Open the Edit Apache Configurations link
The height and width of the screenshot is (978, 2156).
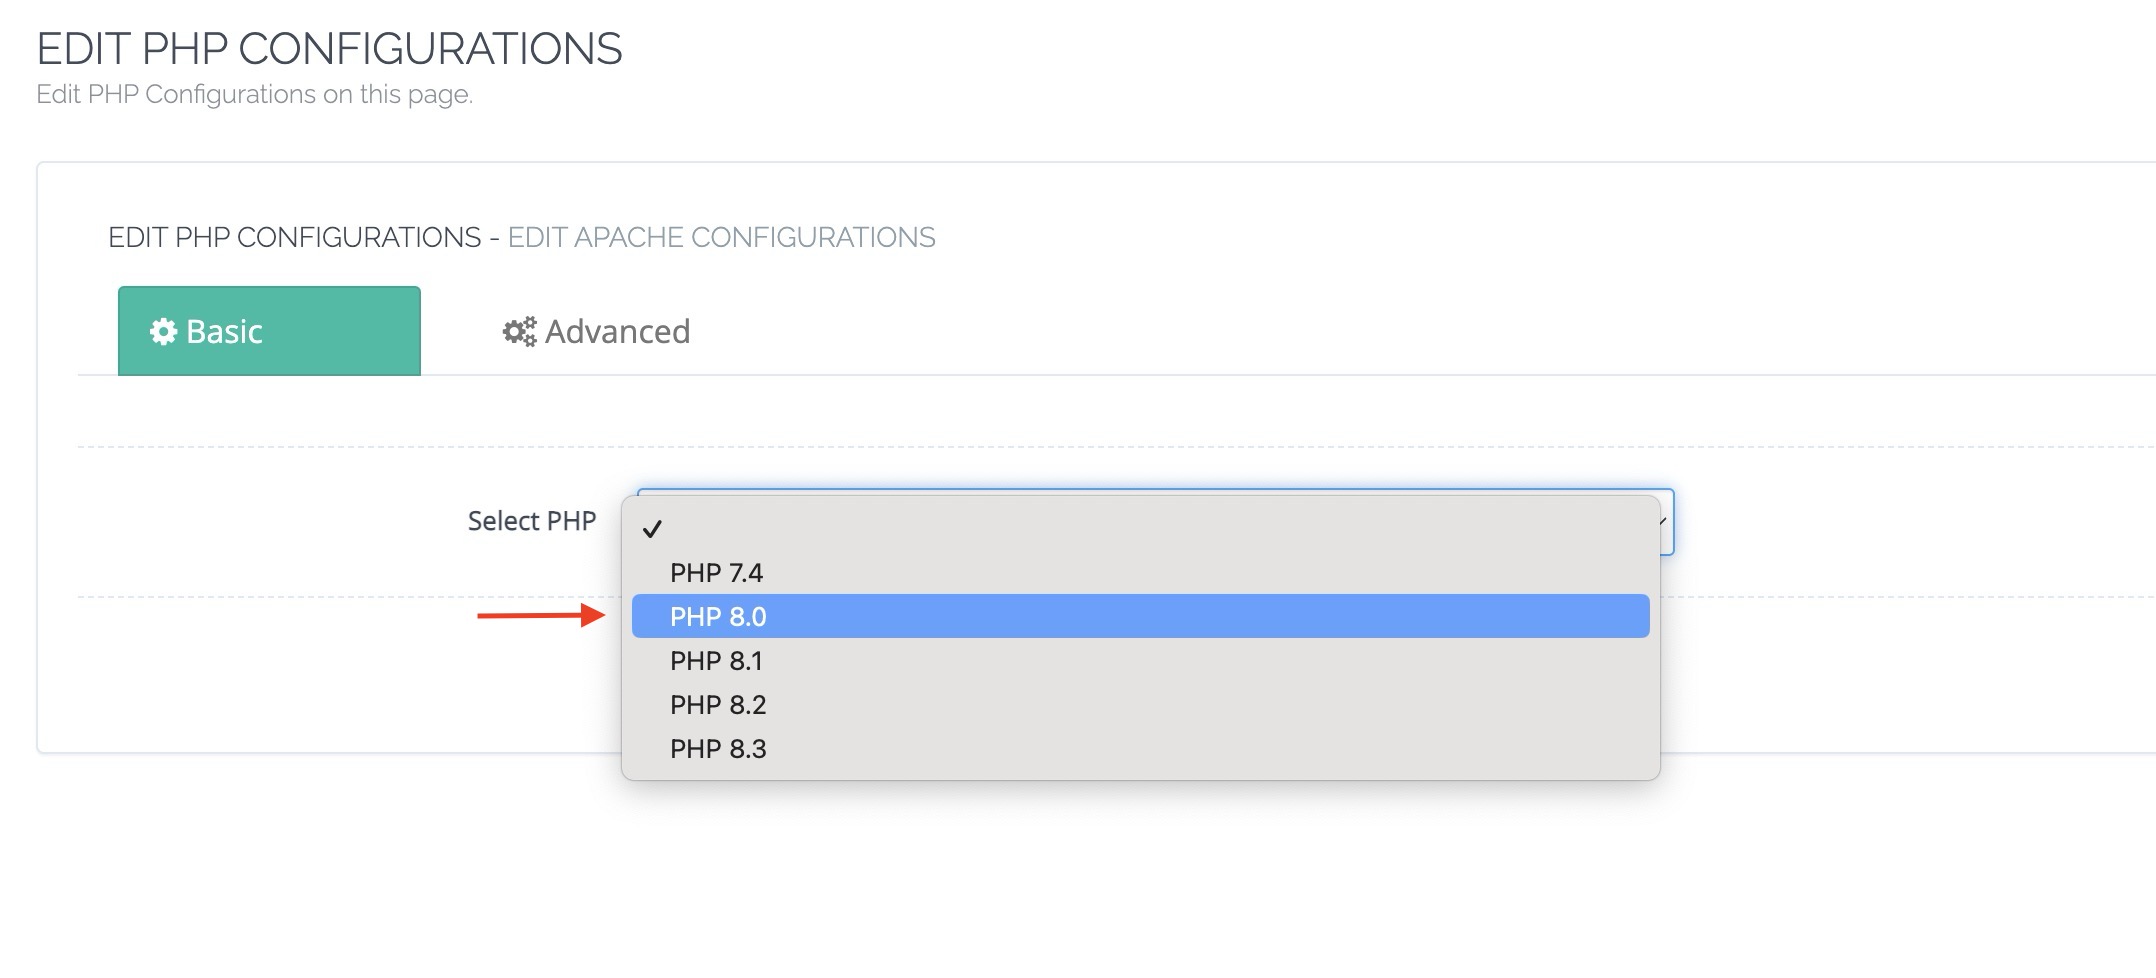721,238
